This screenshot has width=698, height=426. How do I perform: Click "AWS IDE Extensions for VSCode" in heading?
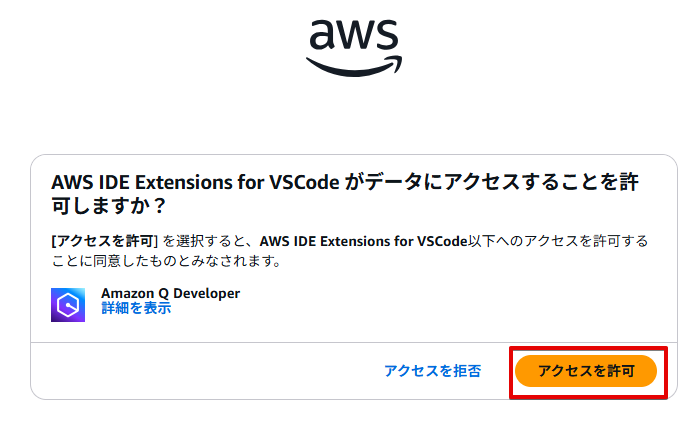click(195, 184)
